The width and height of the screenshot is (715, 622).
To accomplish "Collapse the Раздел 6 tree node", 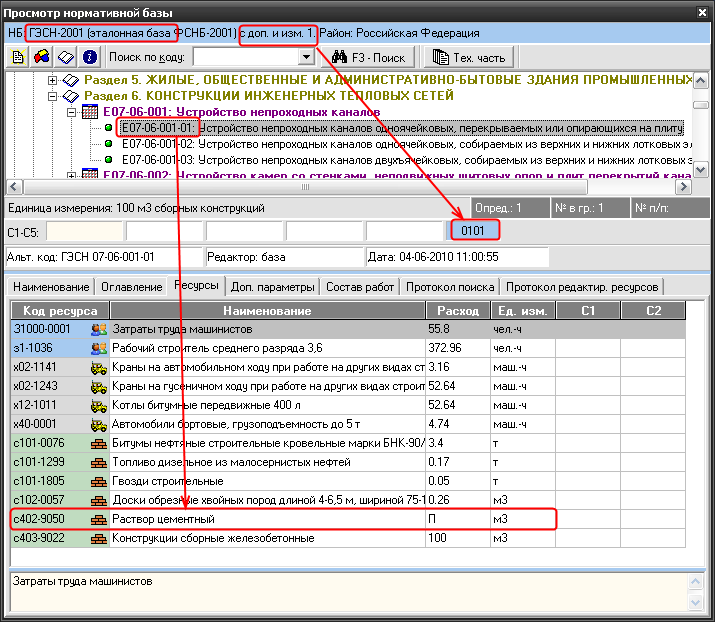I will 50,96.
